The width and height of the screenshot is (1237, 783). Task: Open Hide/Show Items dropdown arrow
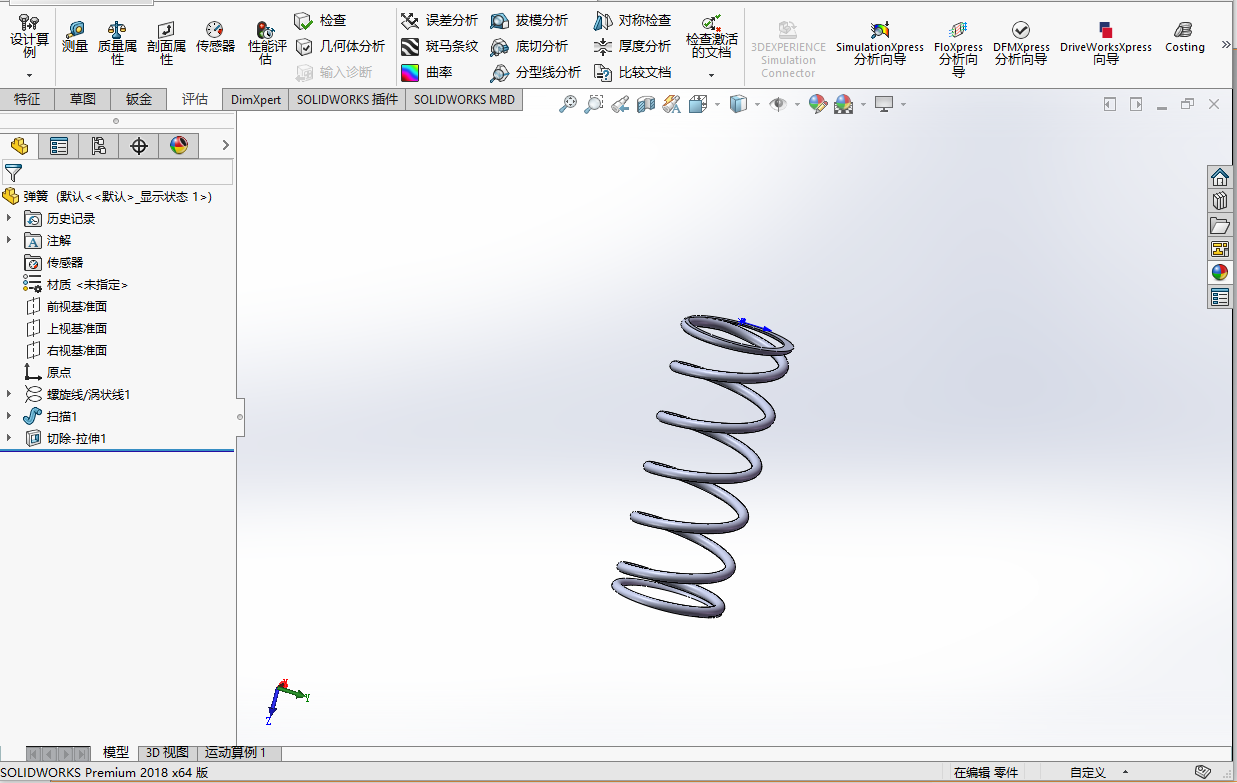pos(797,104)
